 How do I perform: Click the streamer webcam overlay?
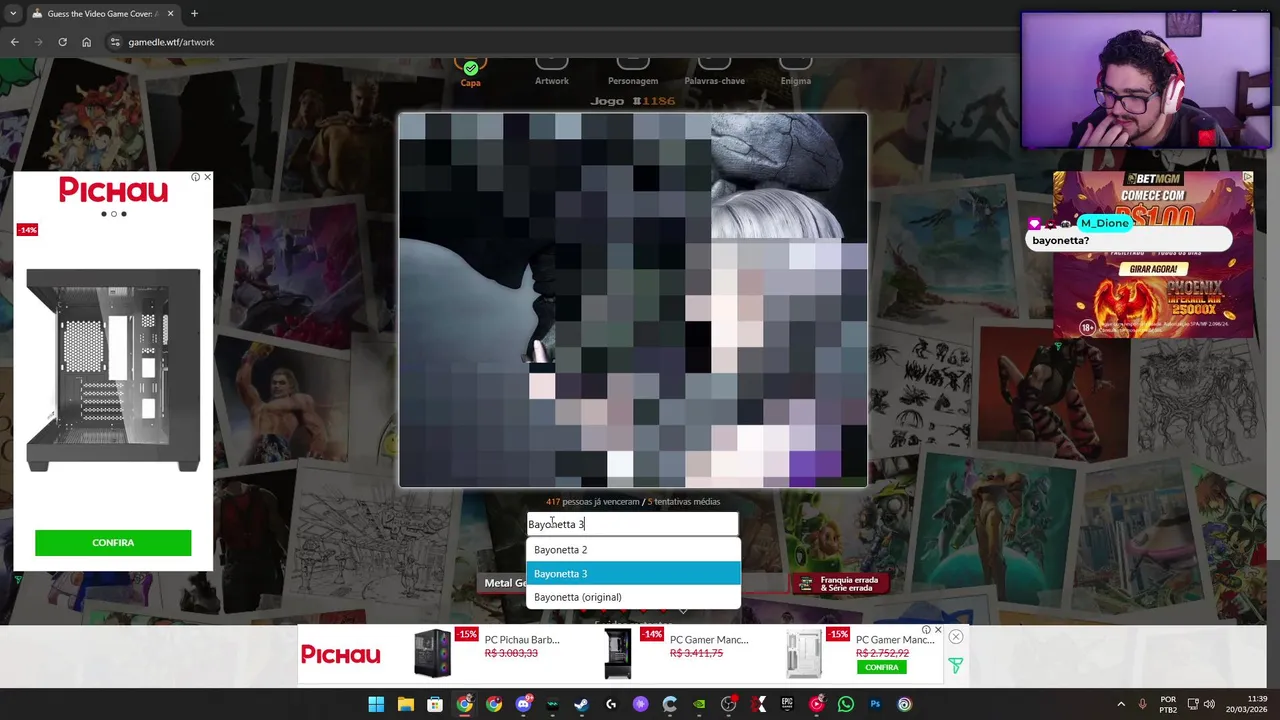point(1146,80)
